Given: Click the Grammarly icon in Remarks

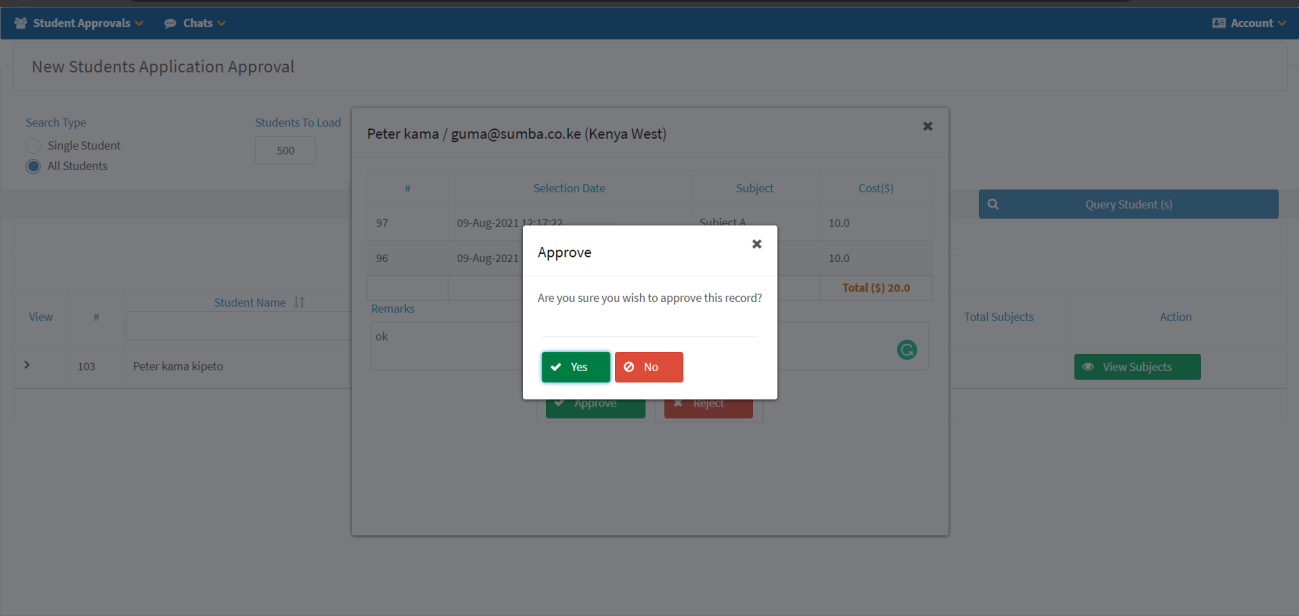Looking at the screenshot, I should (x=906, y=350).
